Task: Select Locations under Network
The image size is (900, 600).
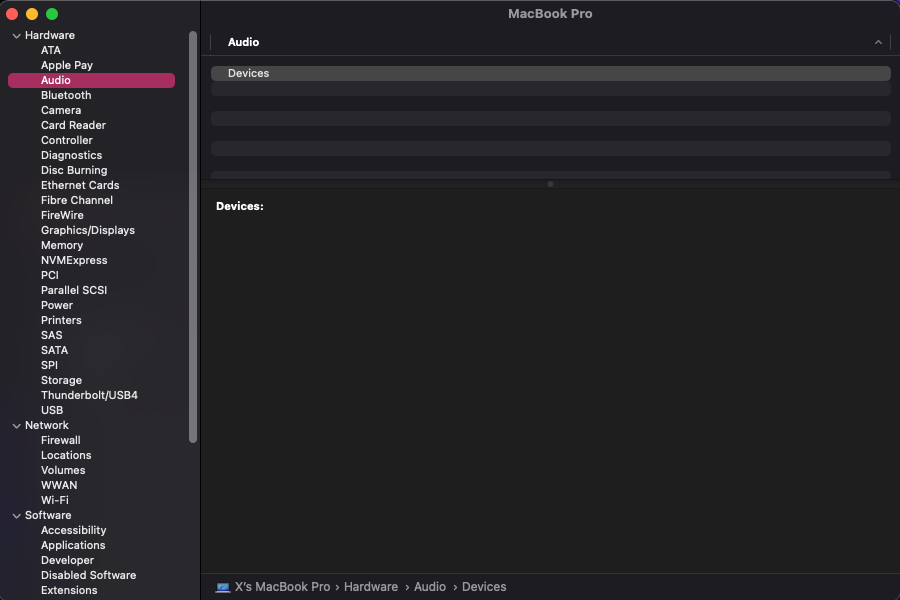Action: point(66,455)
